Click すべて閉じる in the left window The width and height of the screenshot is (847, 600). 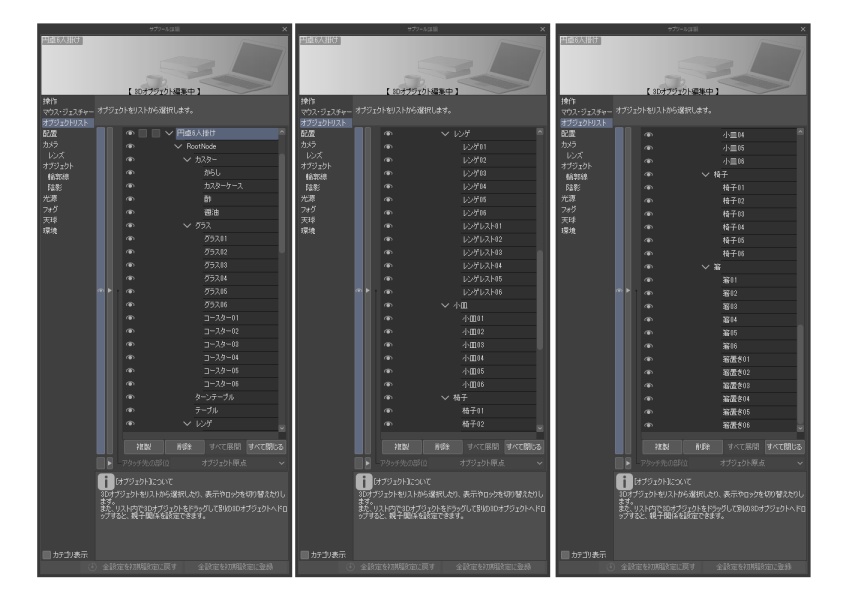(266, 447)
